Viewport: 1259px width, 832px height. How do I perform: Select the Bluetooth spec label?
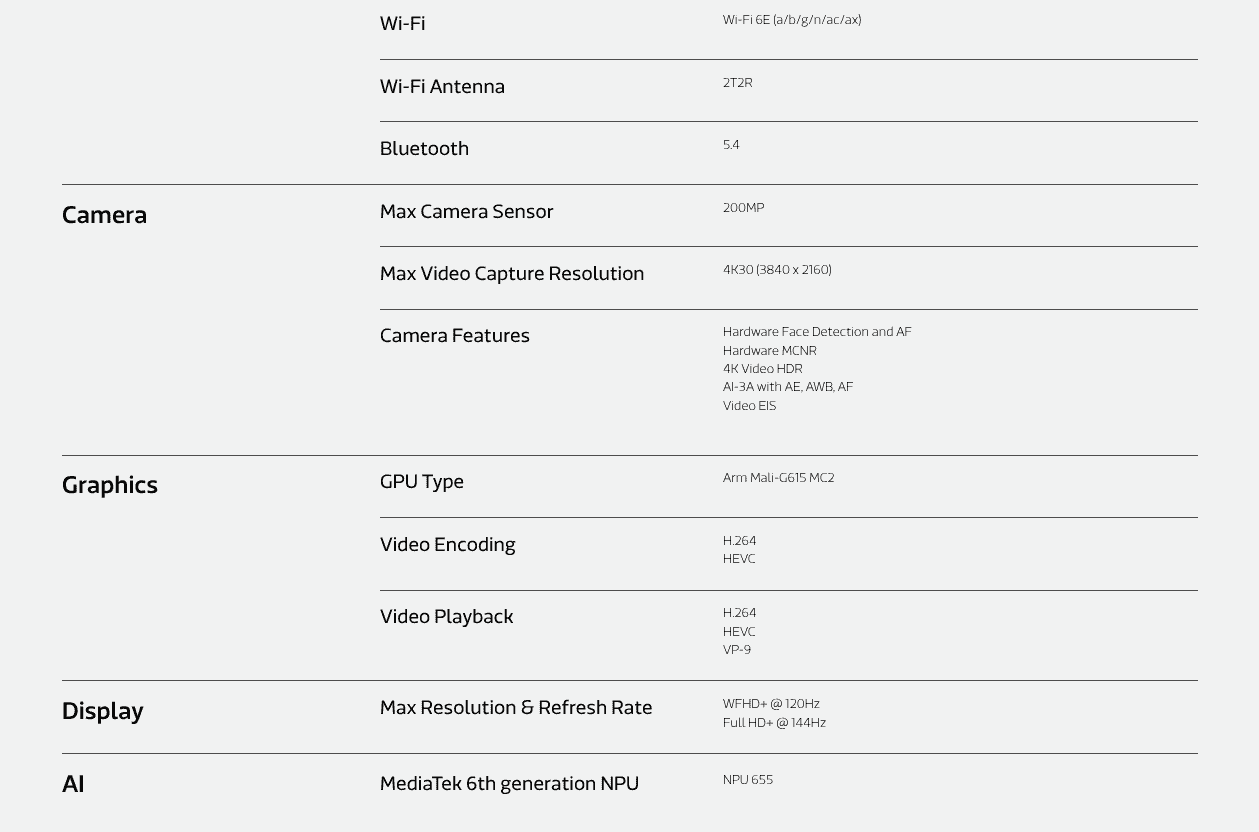pyautogui.click(x=424, y=148)
